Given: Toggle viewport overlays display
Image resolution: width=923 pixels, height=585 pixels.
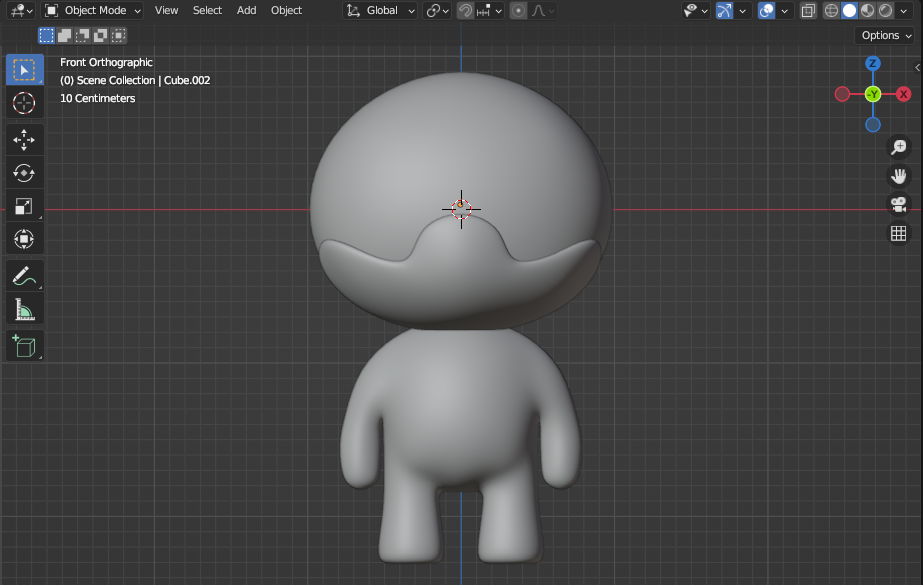Looking at the screenshot, I should 765,10.
